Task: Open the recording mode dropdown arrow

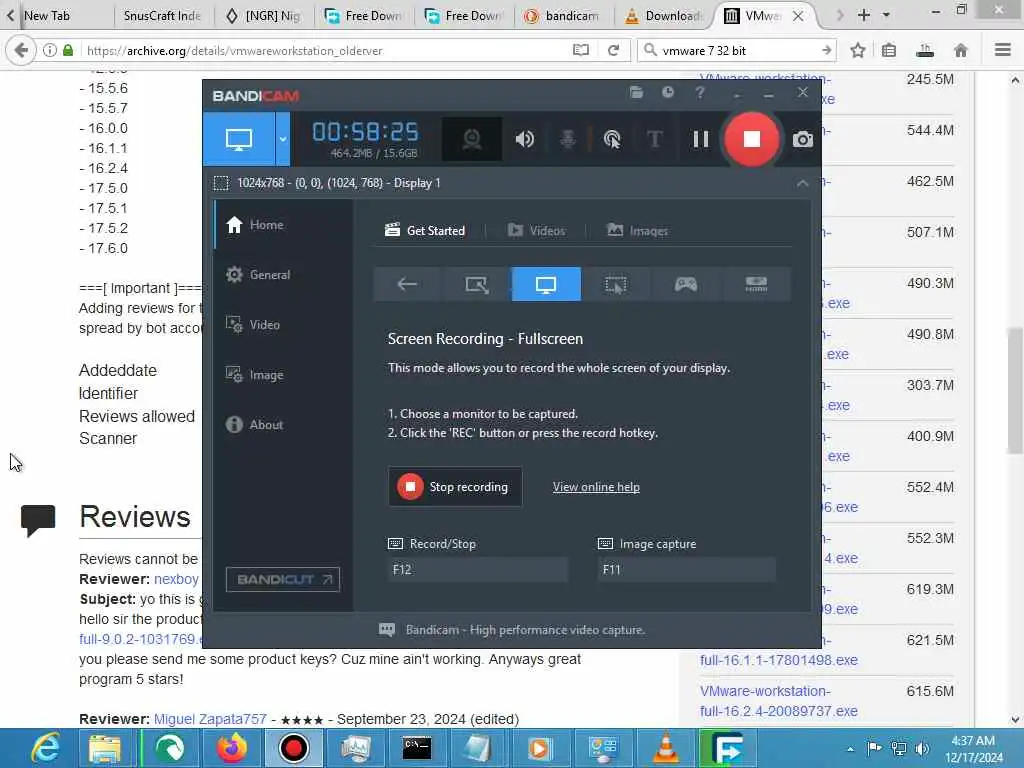Action: click(x=283, y=138)
